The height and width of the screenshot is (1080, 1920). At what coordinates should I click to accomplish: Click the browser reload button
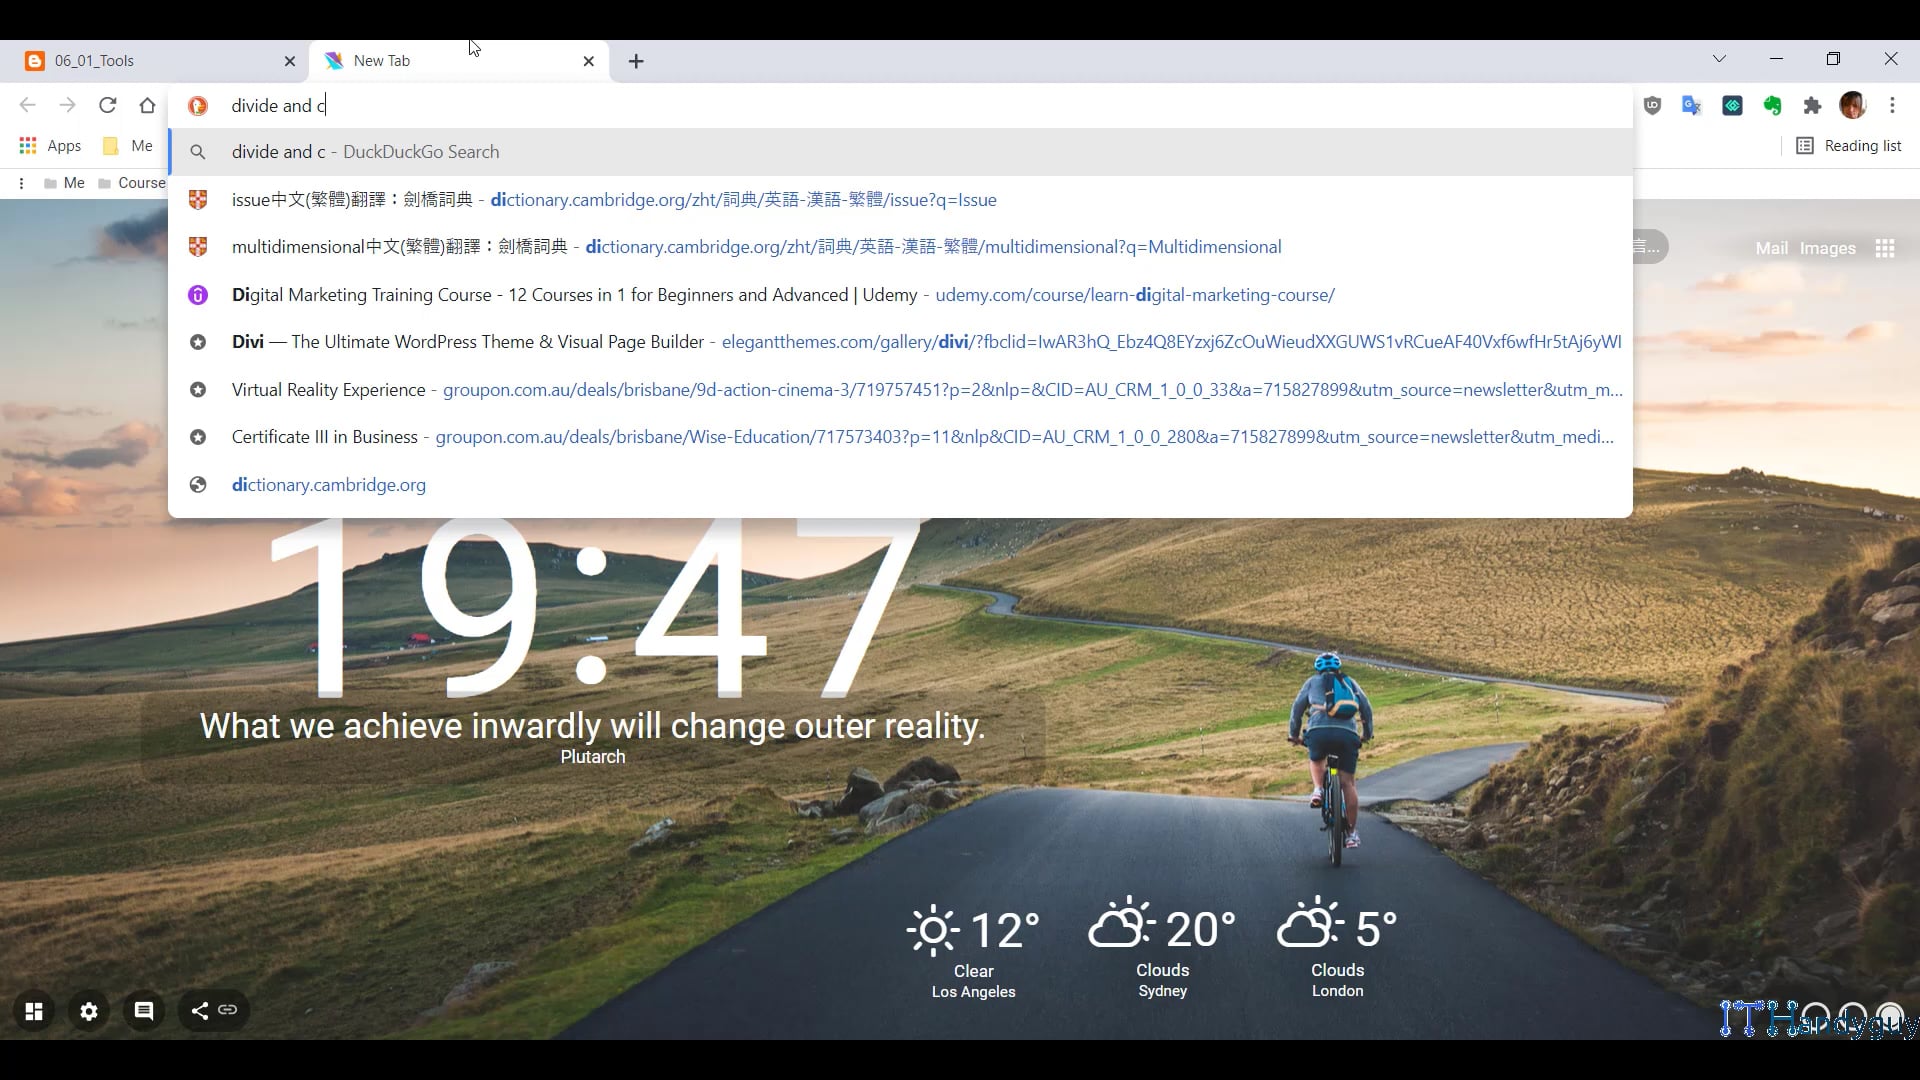tap(108, 105)
